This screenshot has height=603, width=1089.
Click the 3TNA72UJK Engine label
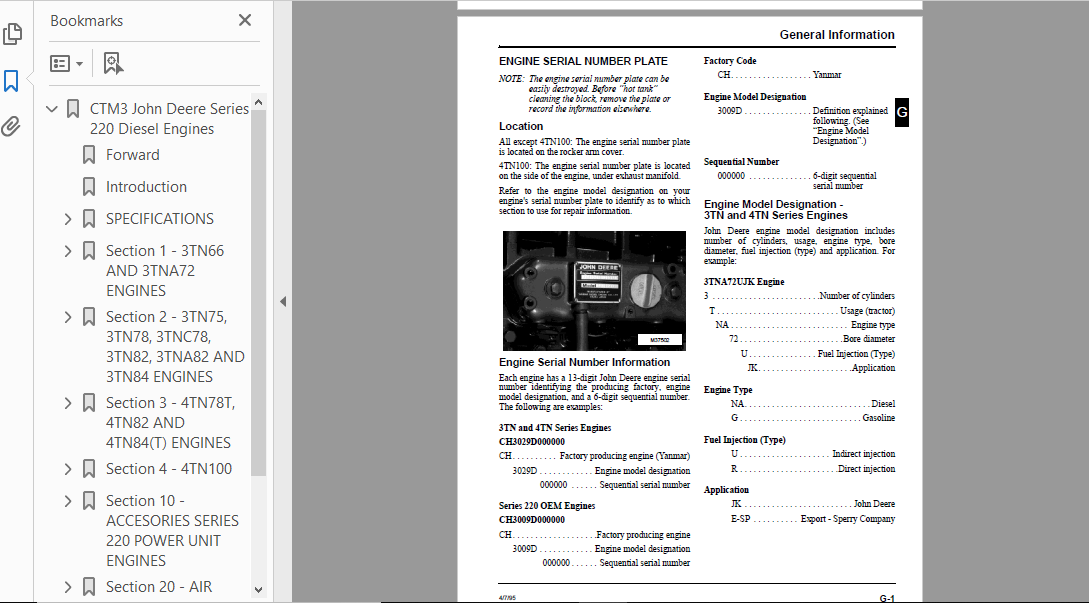point(744,282)
